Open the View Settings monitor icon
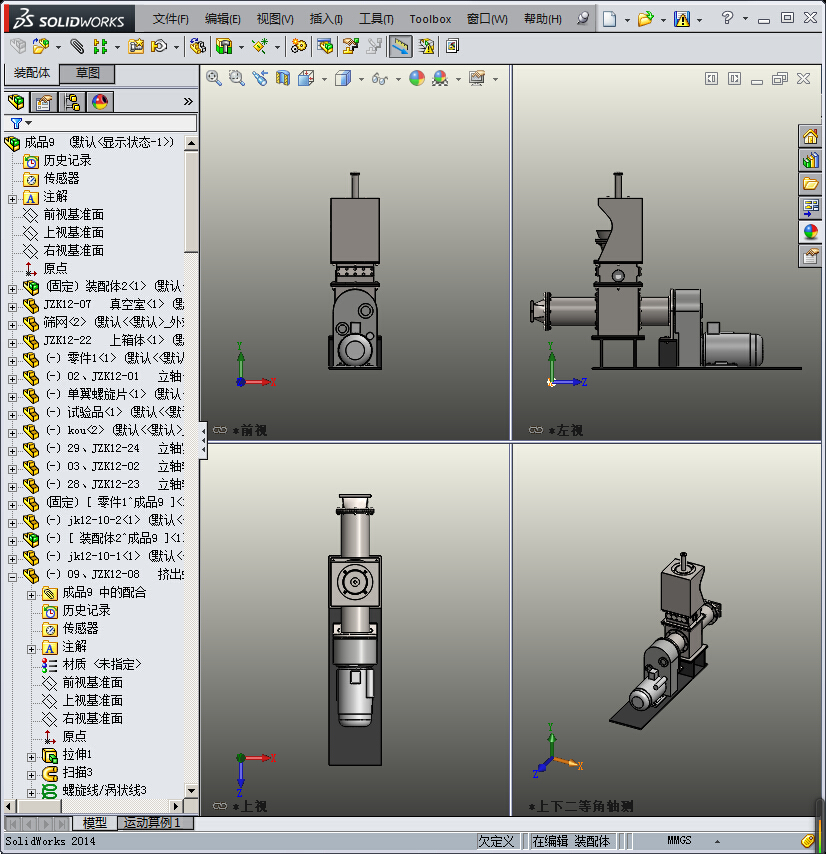This screenshot has height=854, width=826. click(477, 78)
